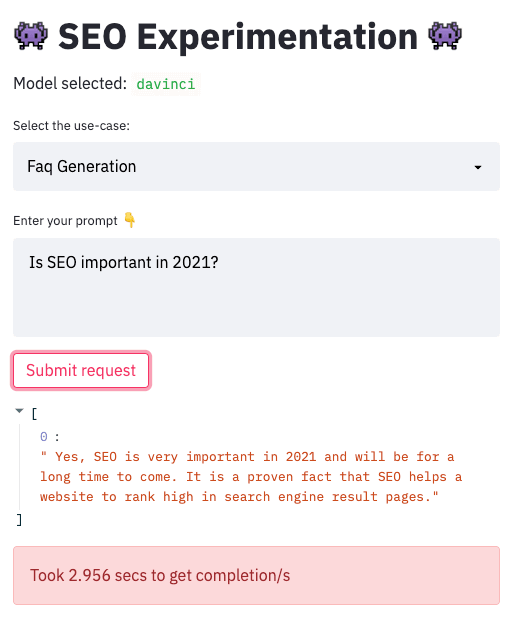Click the Model selected text
This screenshot has width=507, height=617.
point(70,83)
